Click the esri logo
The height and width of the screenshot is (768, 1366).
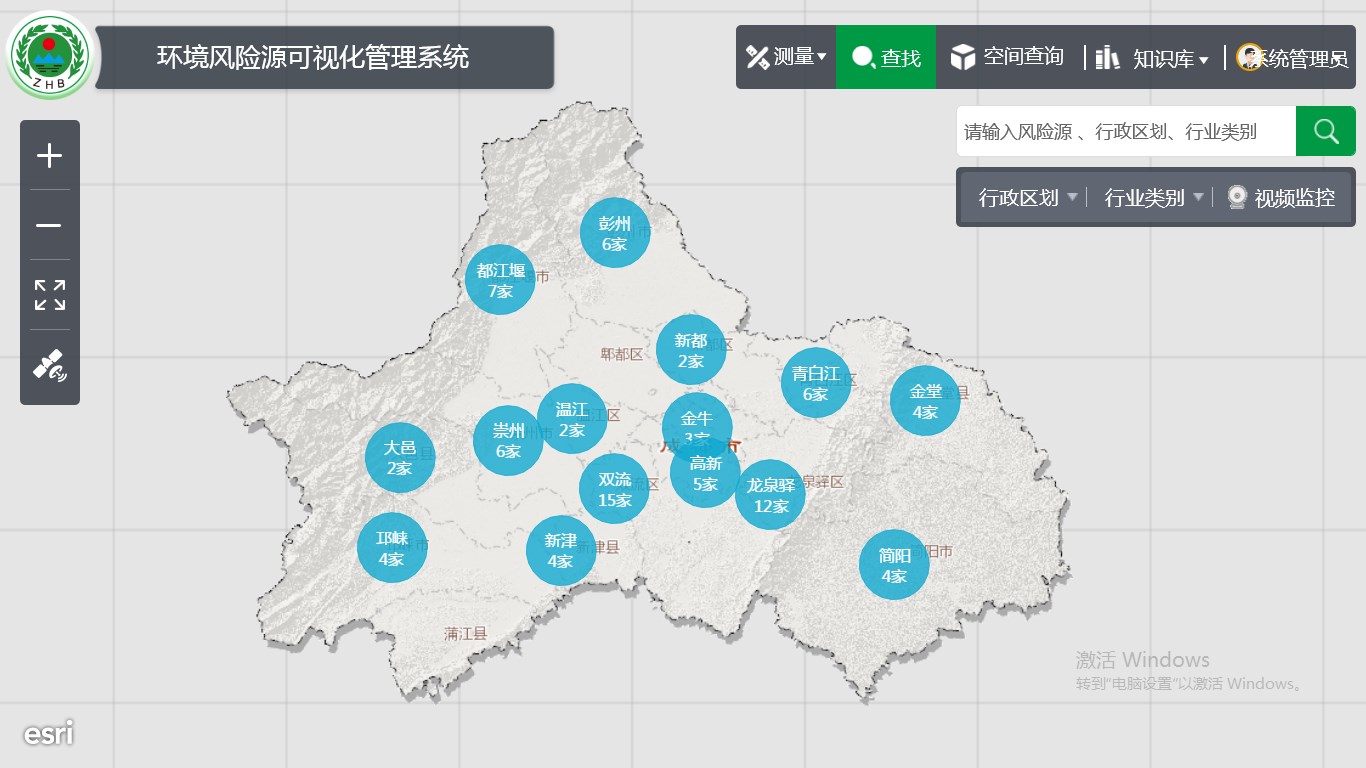pos(49,734)
